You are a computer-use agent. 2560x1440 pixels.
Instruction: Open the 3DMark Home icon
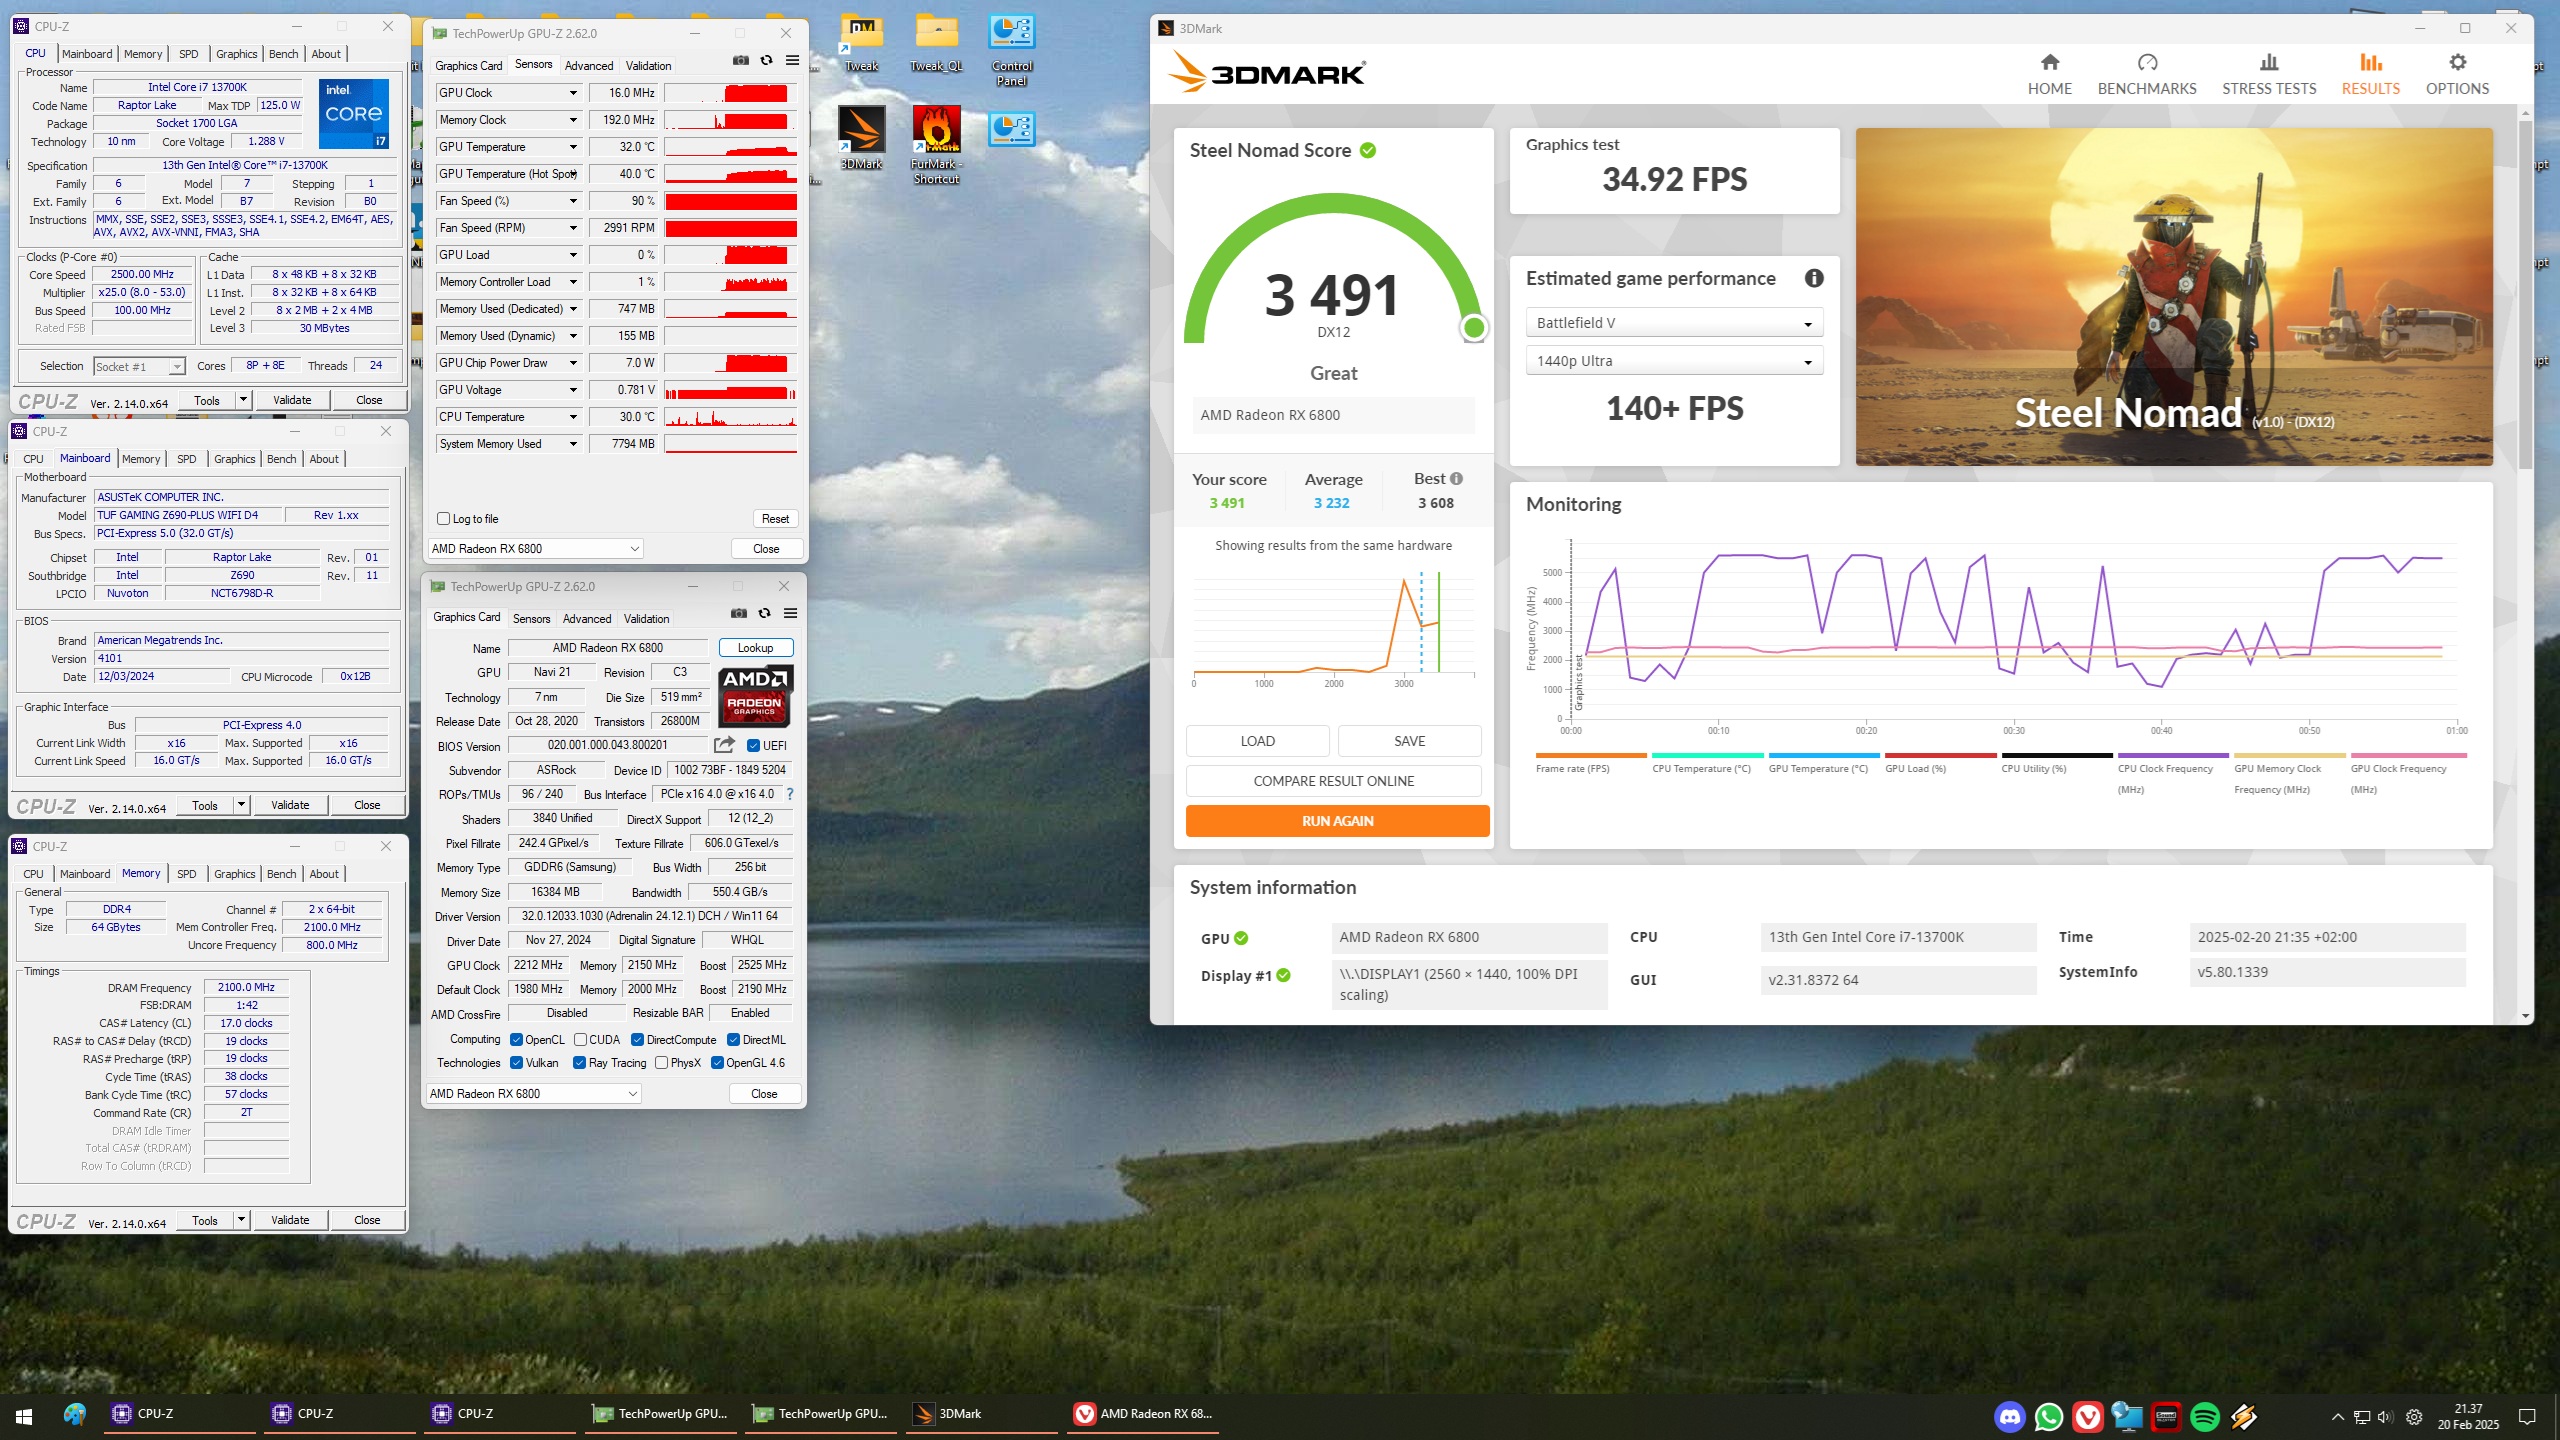pyautogui.click(x=2049, y=63)
